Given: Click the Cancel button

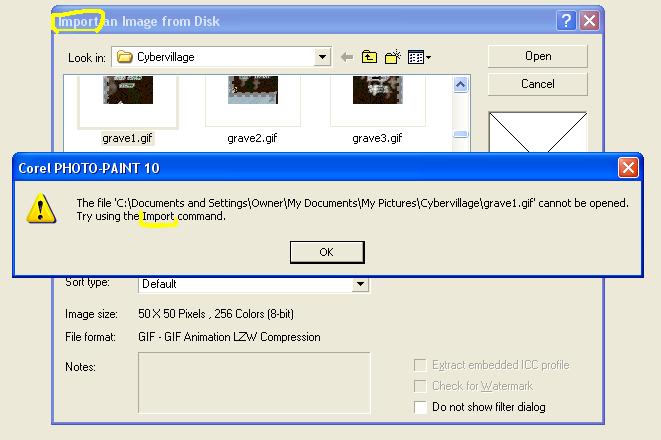Looking at the screenshot, I should coord(537,84).
